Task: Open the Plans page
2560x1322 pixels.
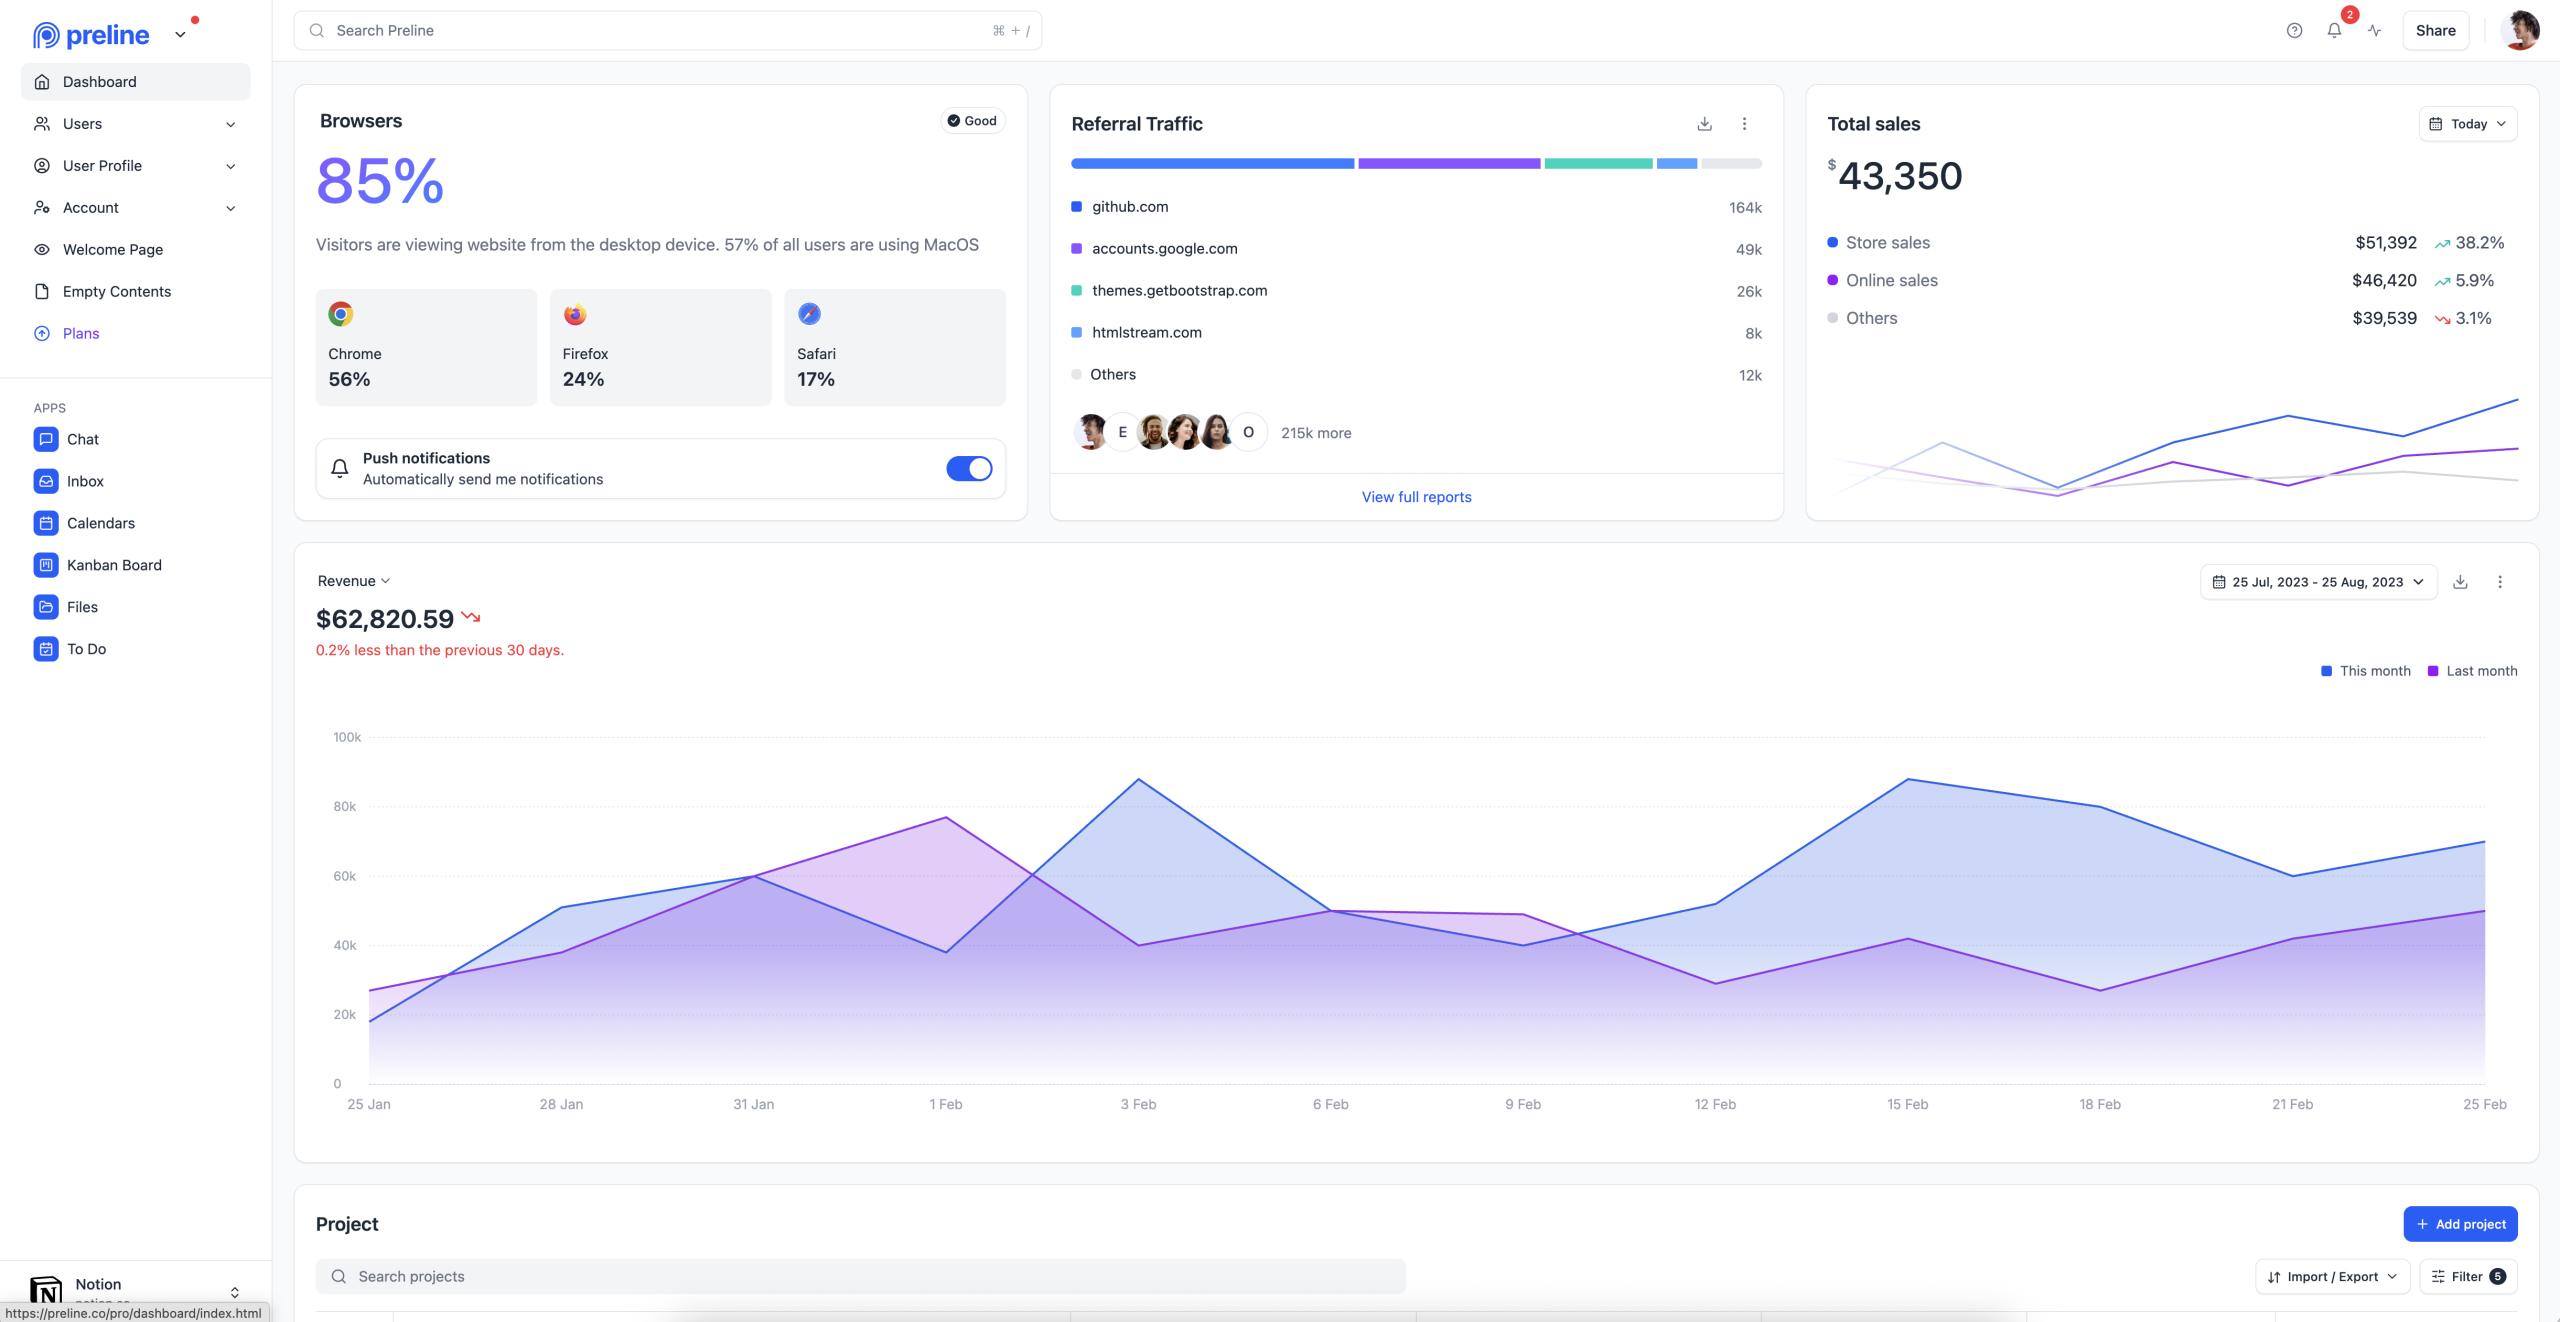Action: (x=80, y=333)
